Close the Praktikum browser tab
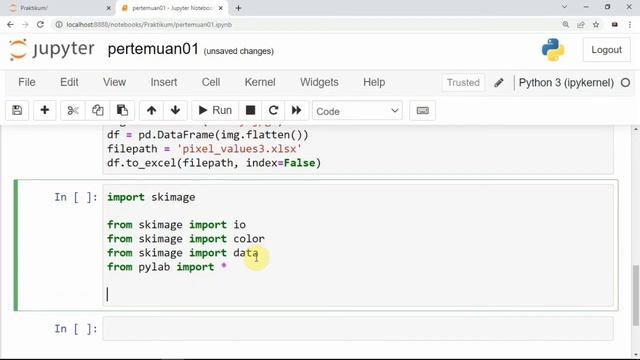This screenshot has width=640, height=360. [108, 8]
